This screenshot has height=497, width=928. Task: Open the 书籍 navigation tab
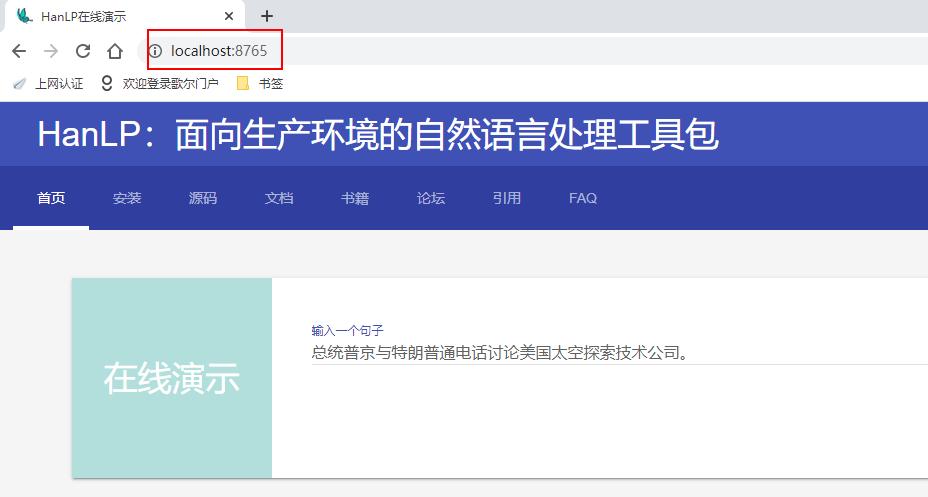(355, 198)
